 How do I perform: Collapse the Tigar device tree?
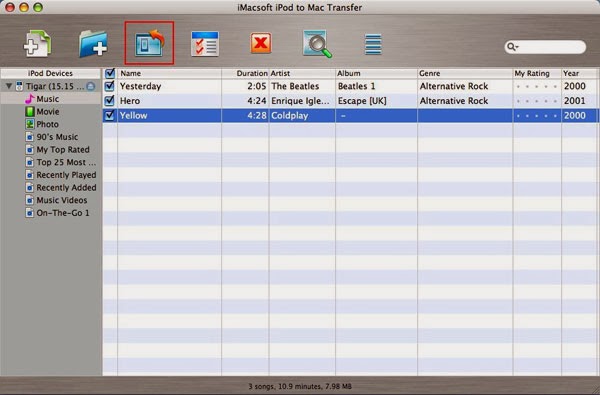(x=8, y=86)
